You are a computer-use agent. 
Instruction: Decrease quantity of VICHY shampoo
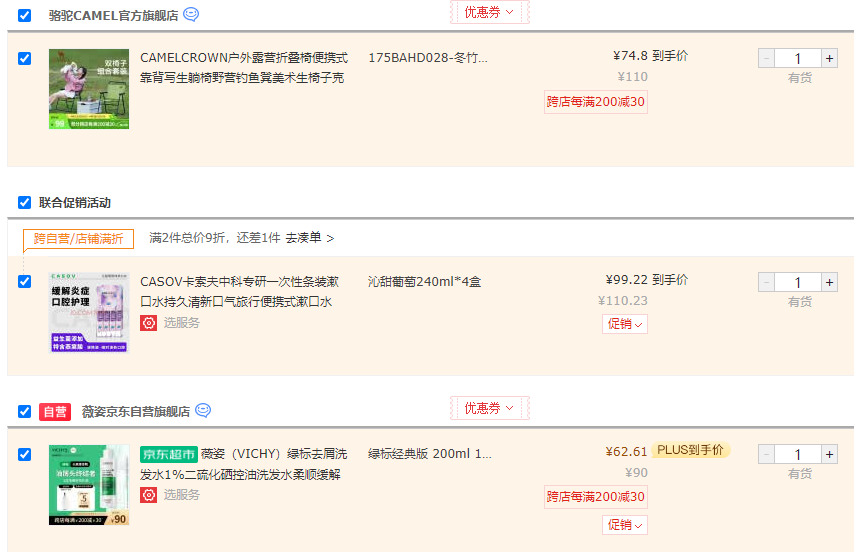pyautogui.click(x=766, y=454)
